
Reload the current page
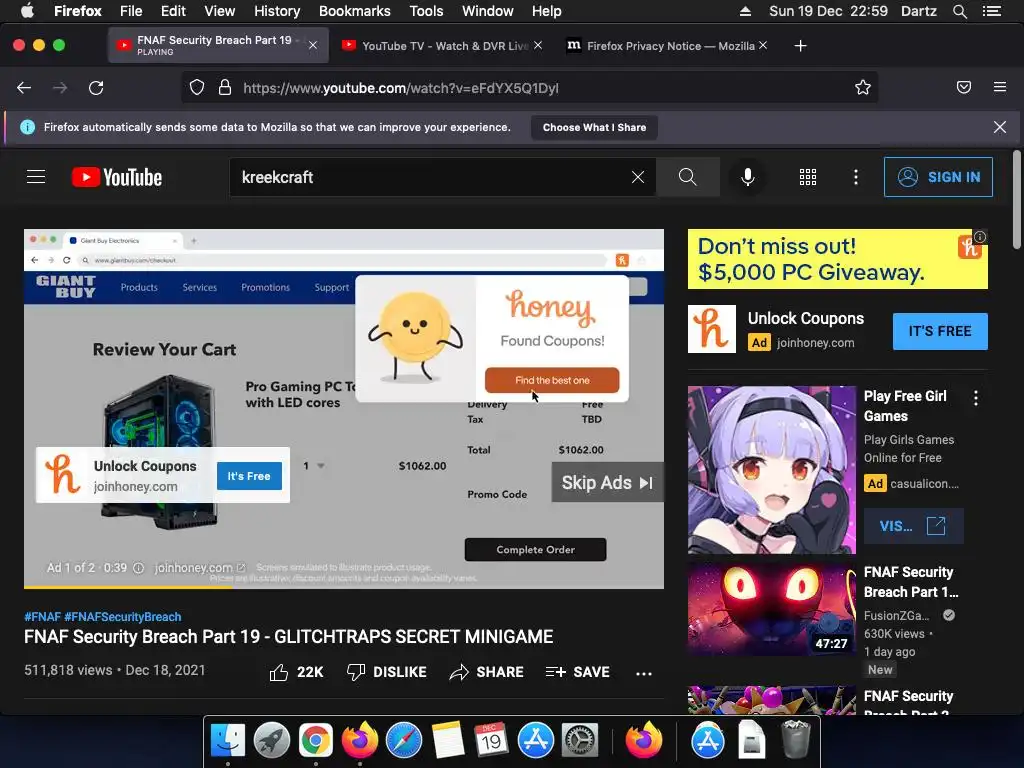[x=96, y=88]
